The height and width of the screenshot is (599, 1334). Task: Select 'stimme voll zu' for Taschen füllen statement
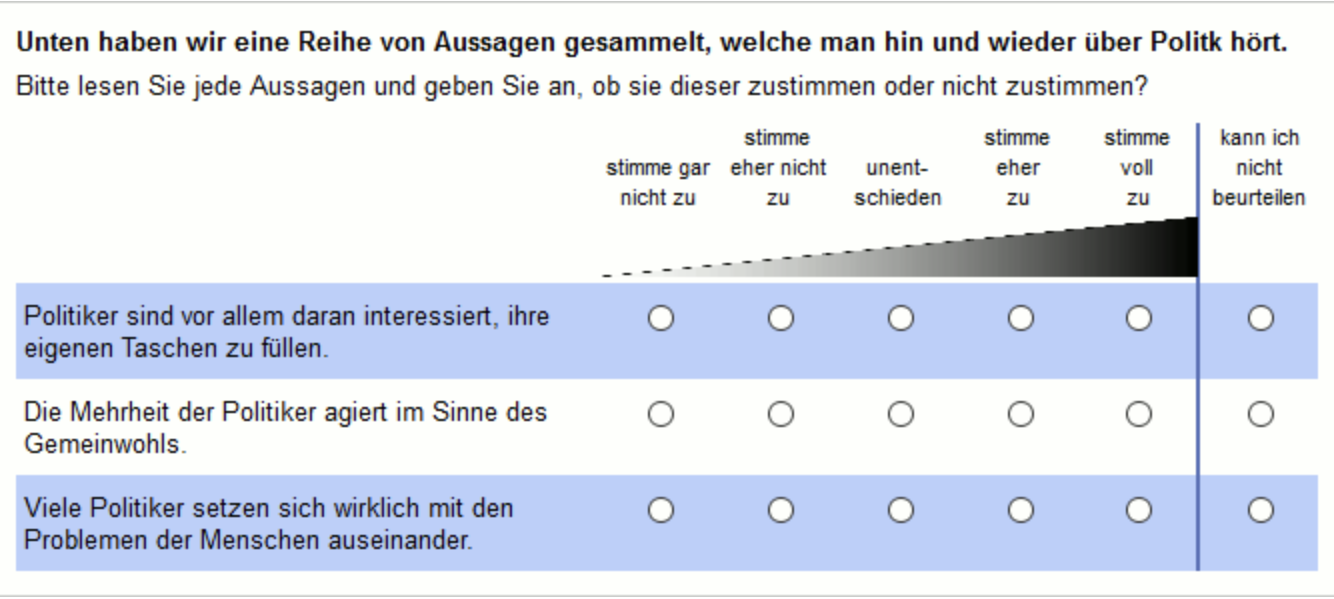pos(1139,318)
